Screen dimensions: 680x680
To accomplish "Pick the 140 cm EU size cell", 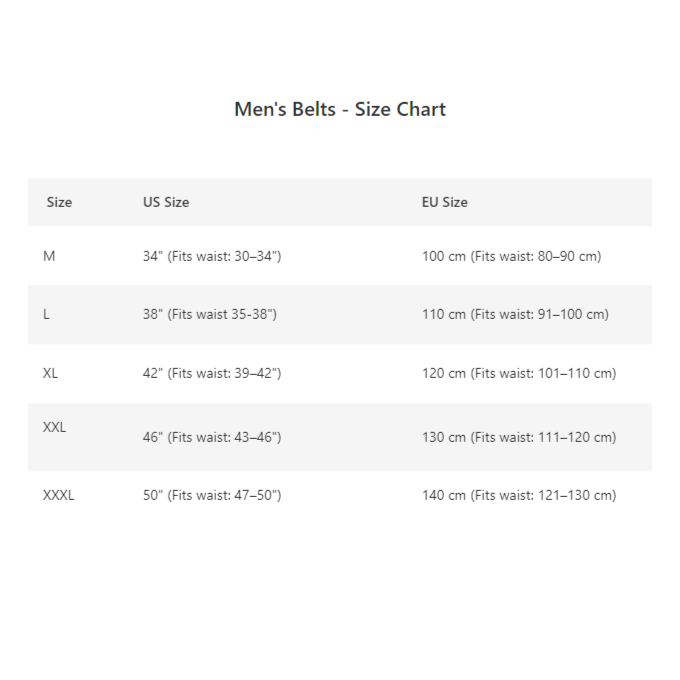I will pos(519,495).
